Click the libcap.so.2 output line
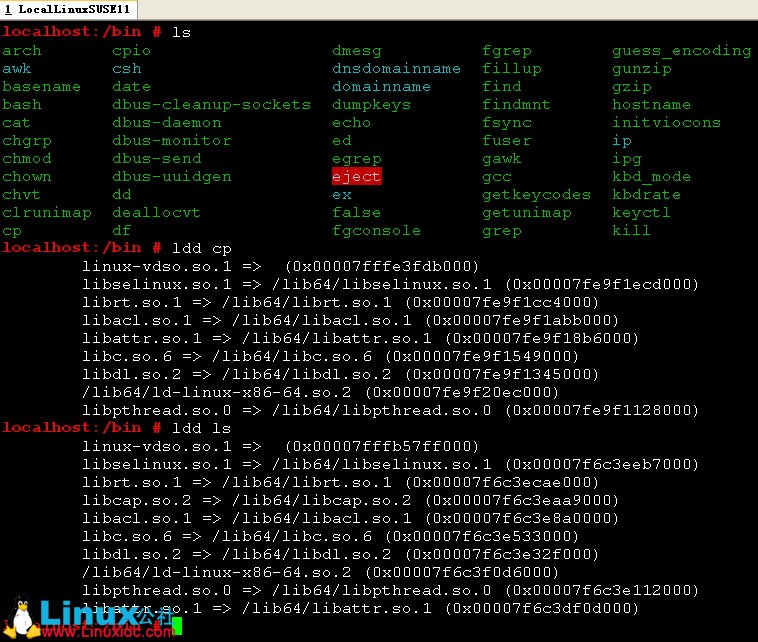 pyautogui.click(x=350, y=500)
